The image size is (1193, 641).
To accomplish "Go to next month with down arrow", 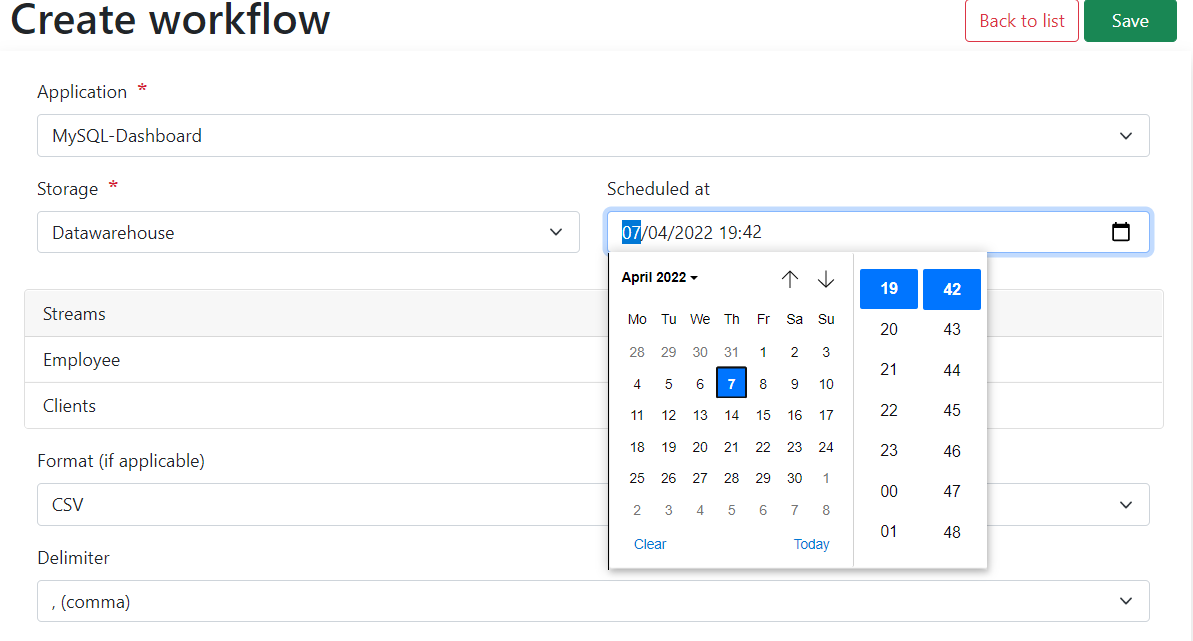I will point(826,279).
